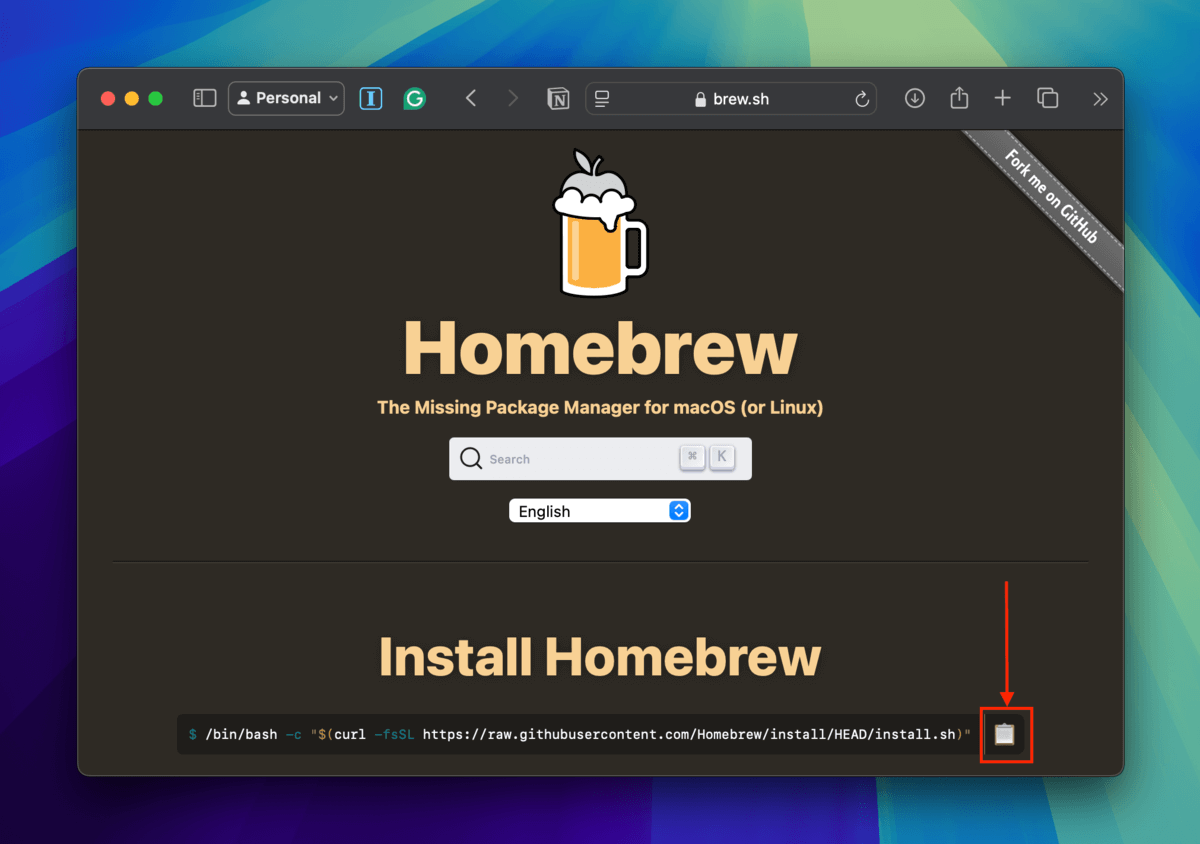
Task: Click the Homebrew title heading
Action: 600,348
